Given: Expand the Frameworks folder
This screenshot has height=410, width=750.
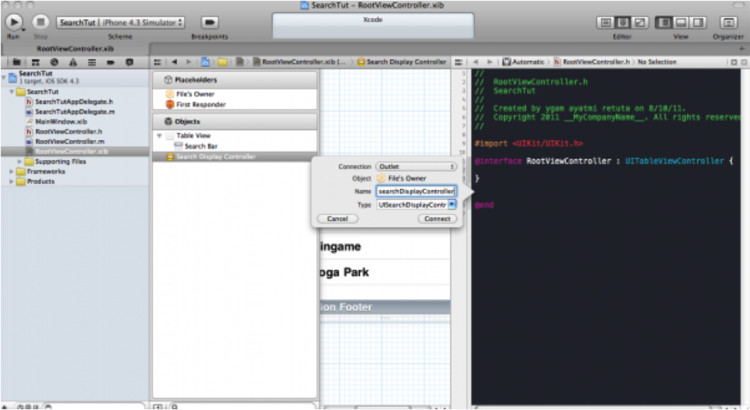Looking at the screenshot, I should (x=13, y=171).
